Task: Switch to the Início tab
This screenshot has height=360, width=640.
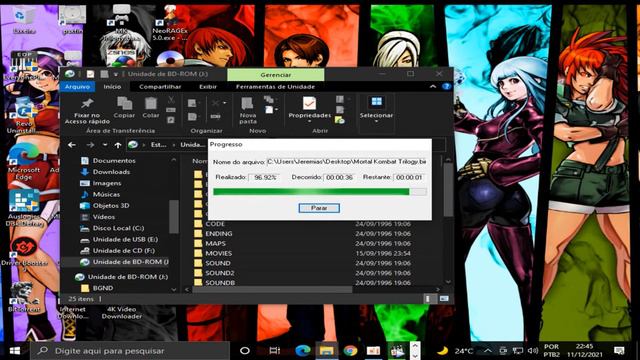Action: [112, 87]
